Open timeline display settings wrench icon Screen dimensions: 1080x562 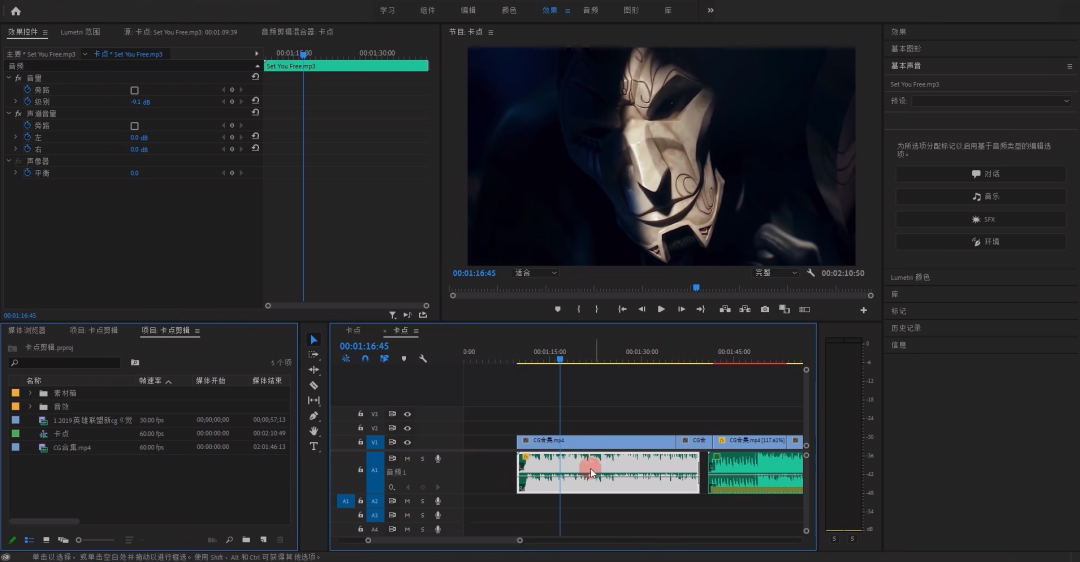click(423, 358)
